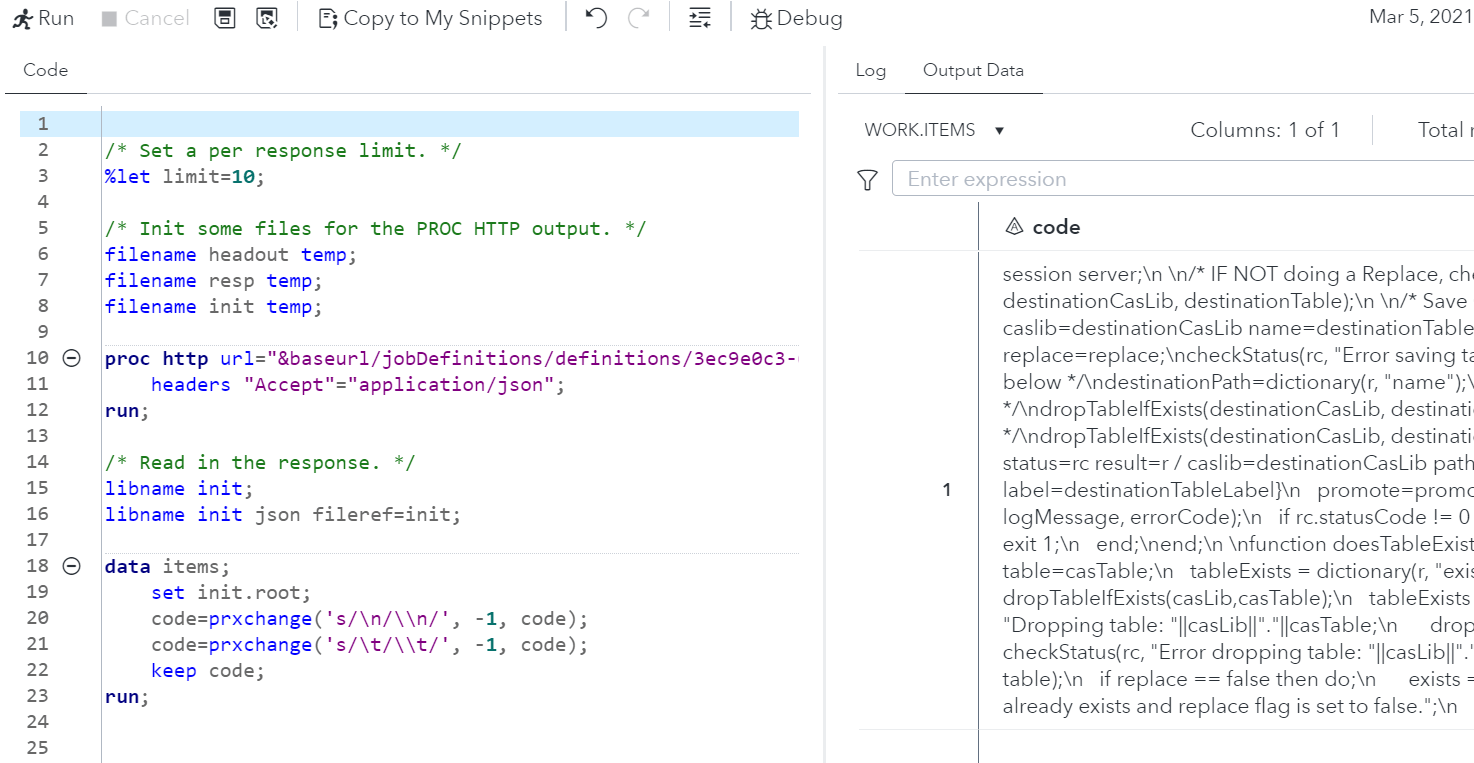The image size is (1474, 763).
Task: Switch to the Log tab
Action: coord(870,70)
